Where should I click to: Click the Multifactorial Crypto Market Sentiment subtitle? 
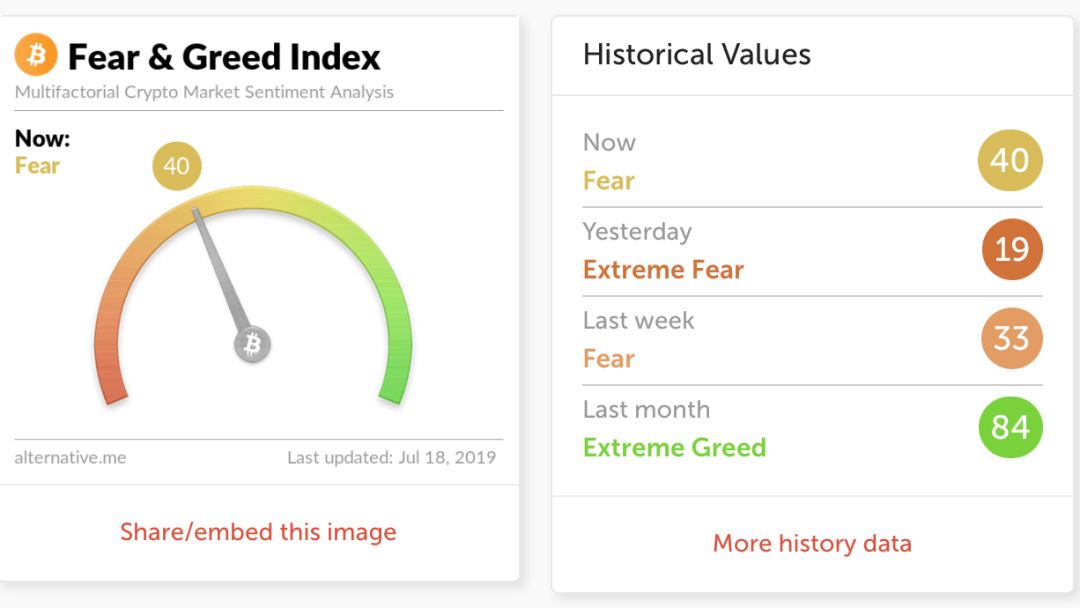click(204, 92)
